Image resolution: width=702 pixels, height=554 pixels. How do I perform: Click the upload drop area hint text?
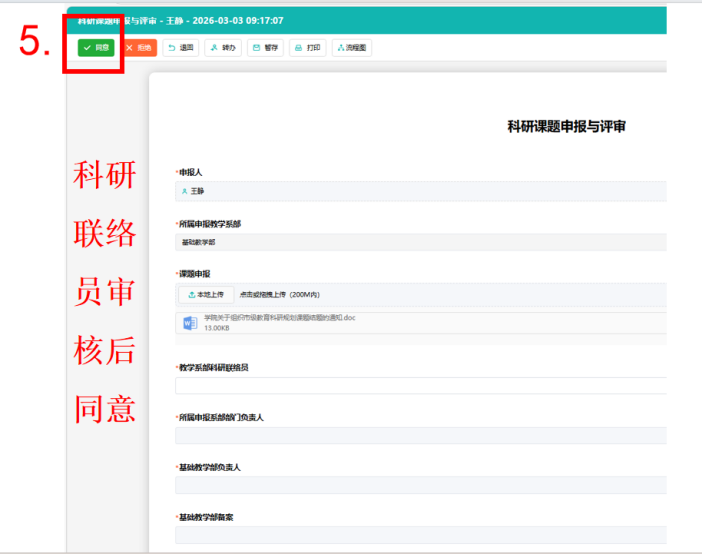click(x=279, y=294)
